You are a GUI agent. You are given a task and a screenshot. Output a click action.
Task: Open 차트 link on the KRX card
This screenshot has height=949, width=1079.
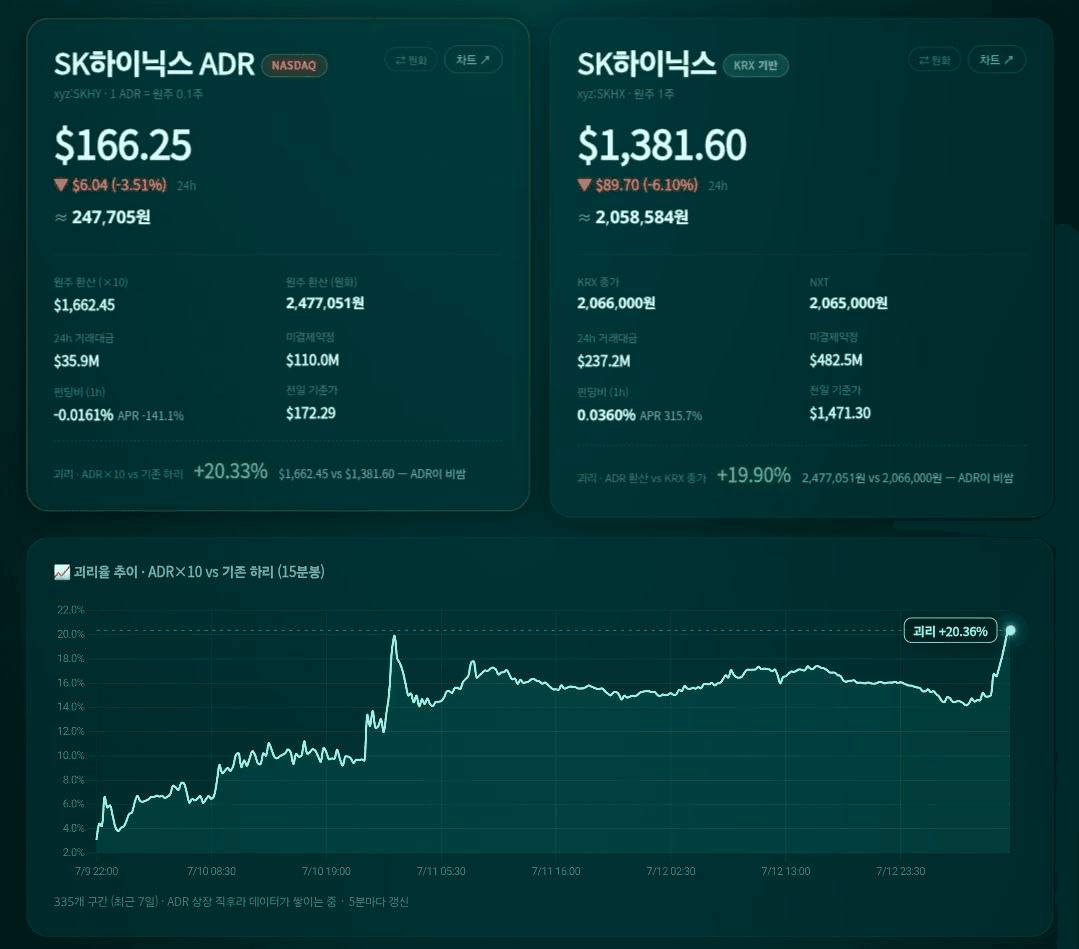tap(996, 60)
